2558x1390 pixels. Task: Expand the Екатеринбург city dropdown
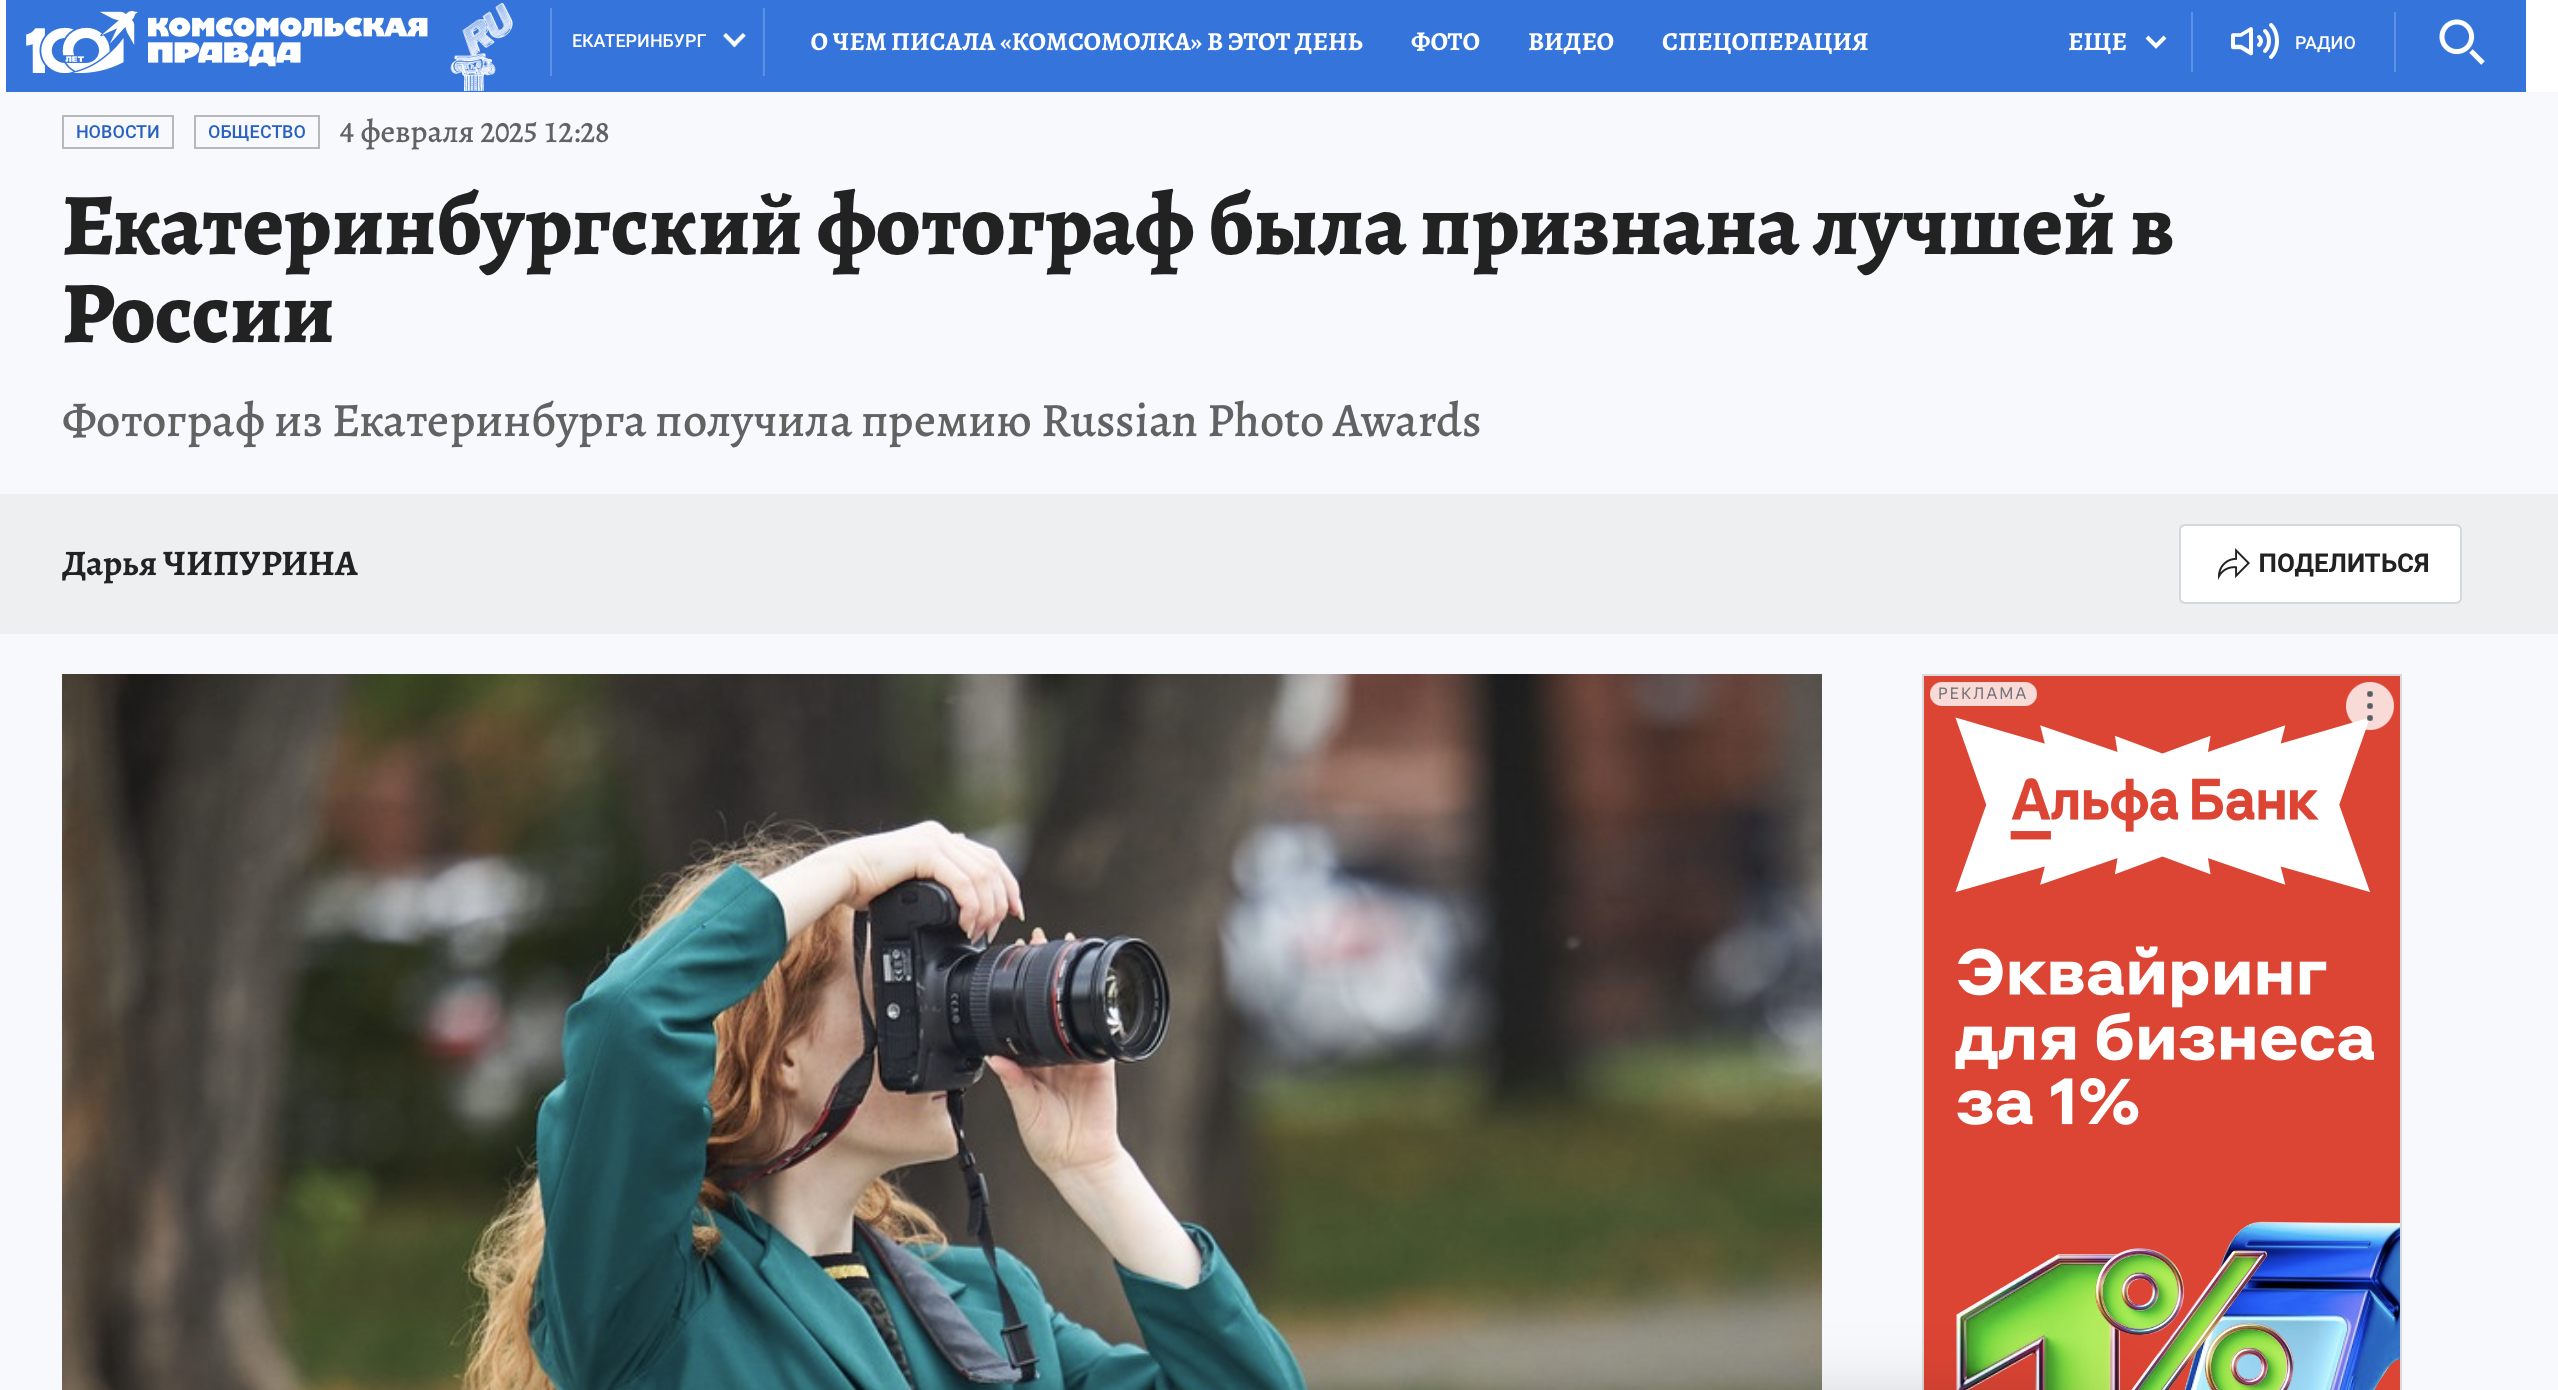click(x=657, y=41)
